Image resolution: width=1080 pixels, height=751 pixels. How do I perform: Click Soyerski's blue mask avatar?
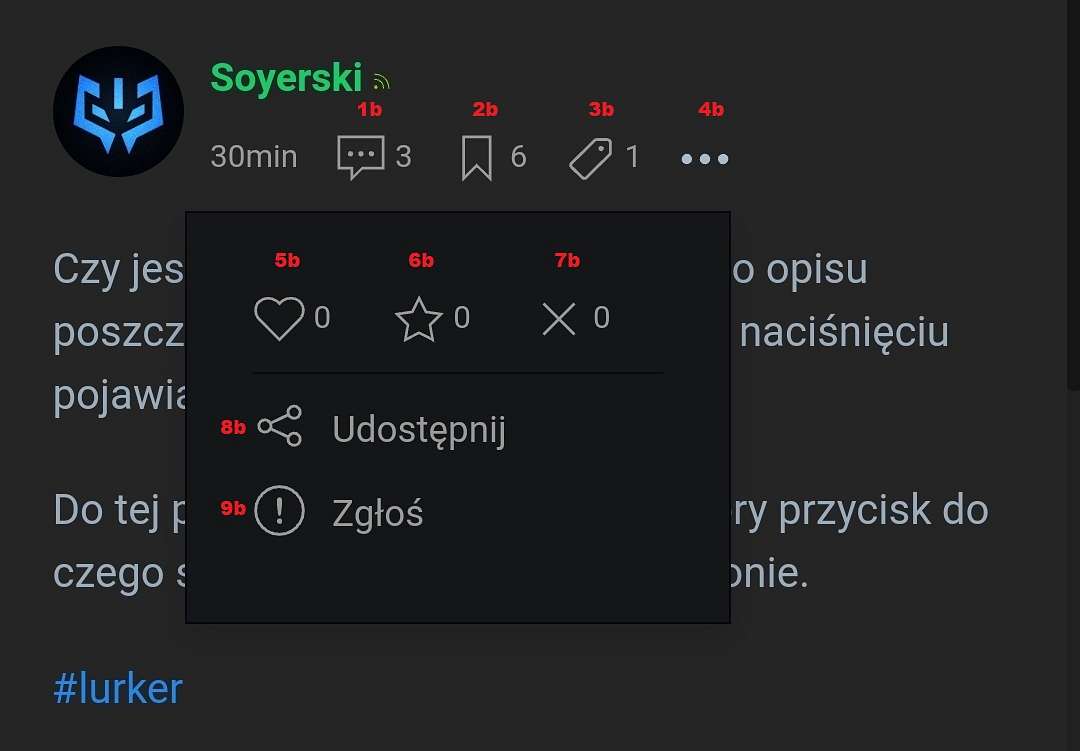(118, 112)
